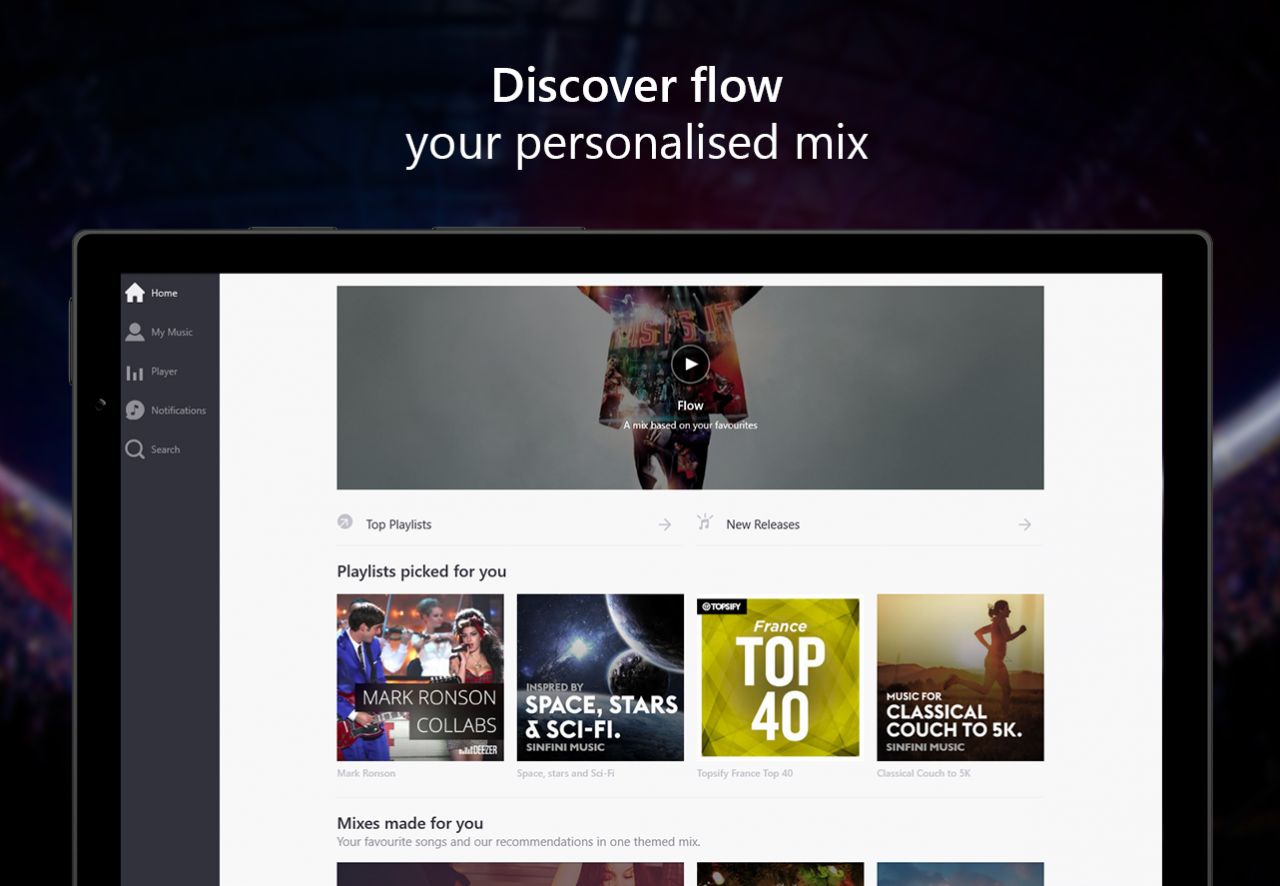Open Space, Stars & Sci-Fi playlist cover

pos(600,677)
